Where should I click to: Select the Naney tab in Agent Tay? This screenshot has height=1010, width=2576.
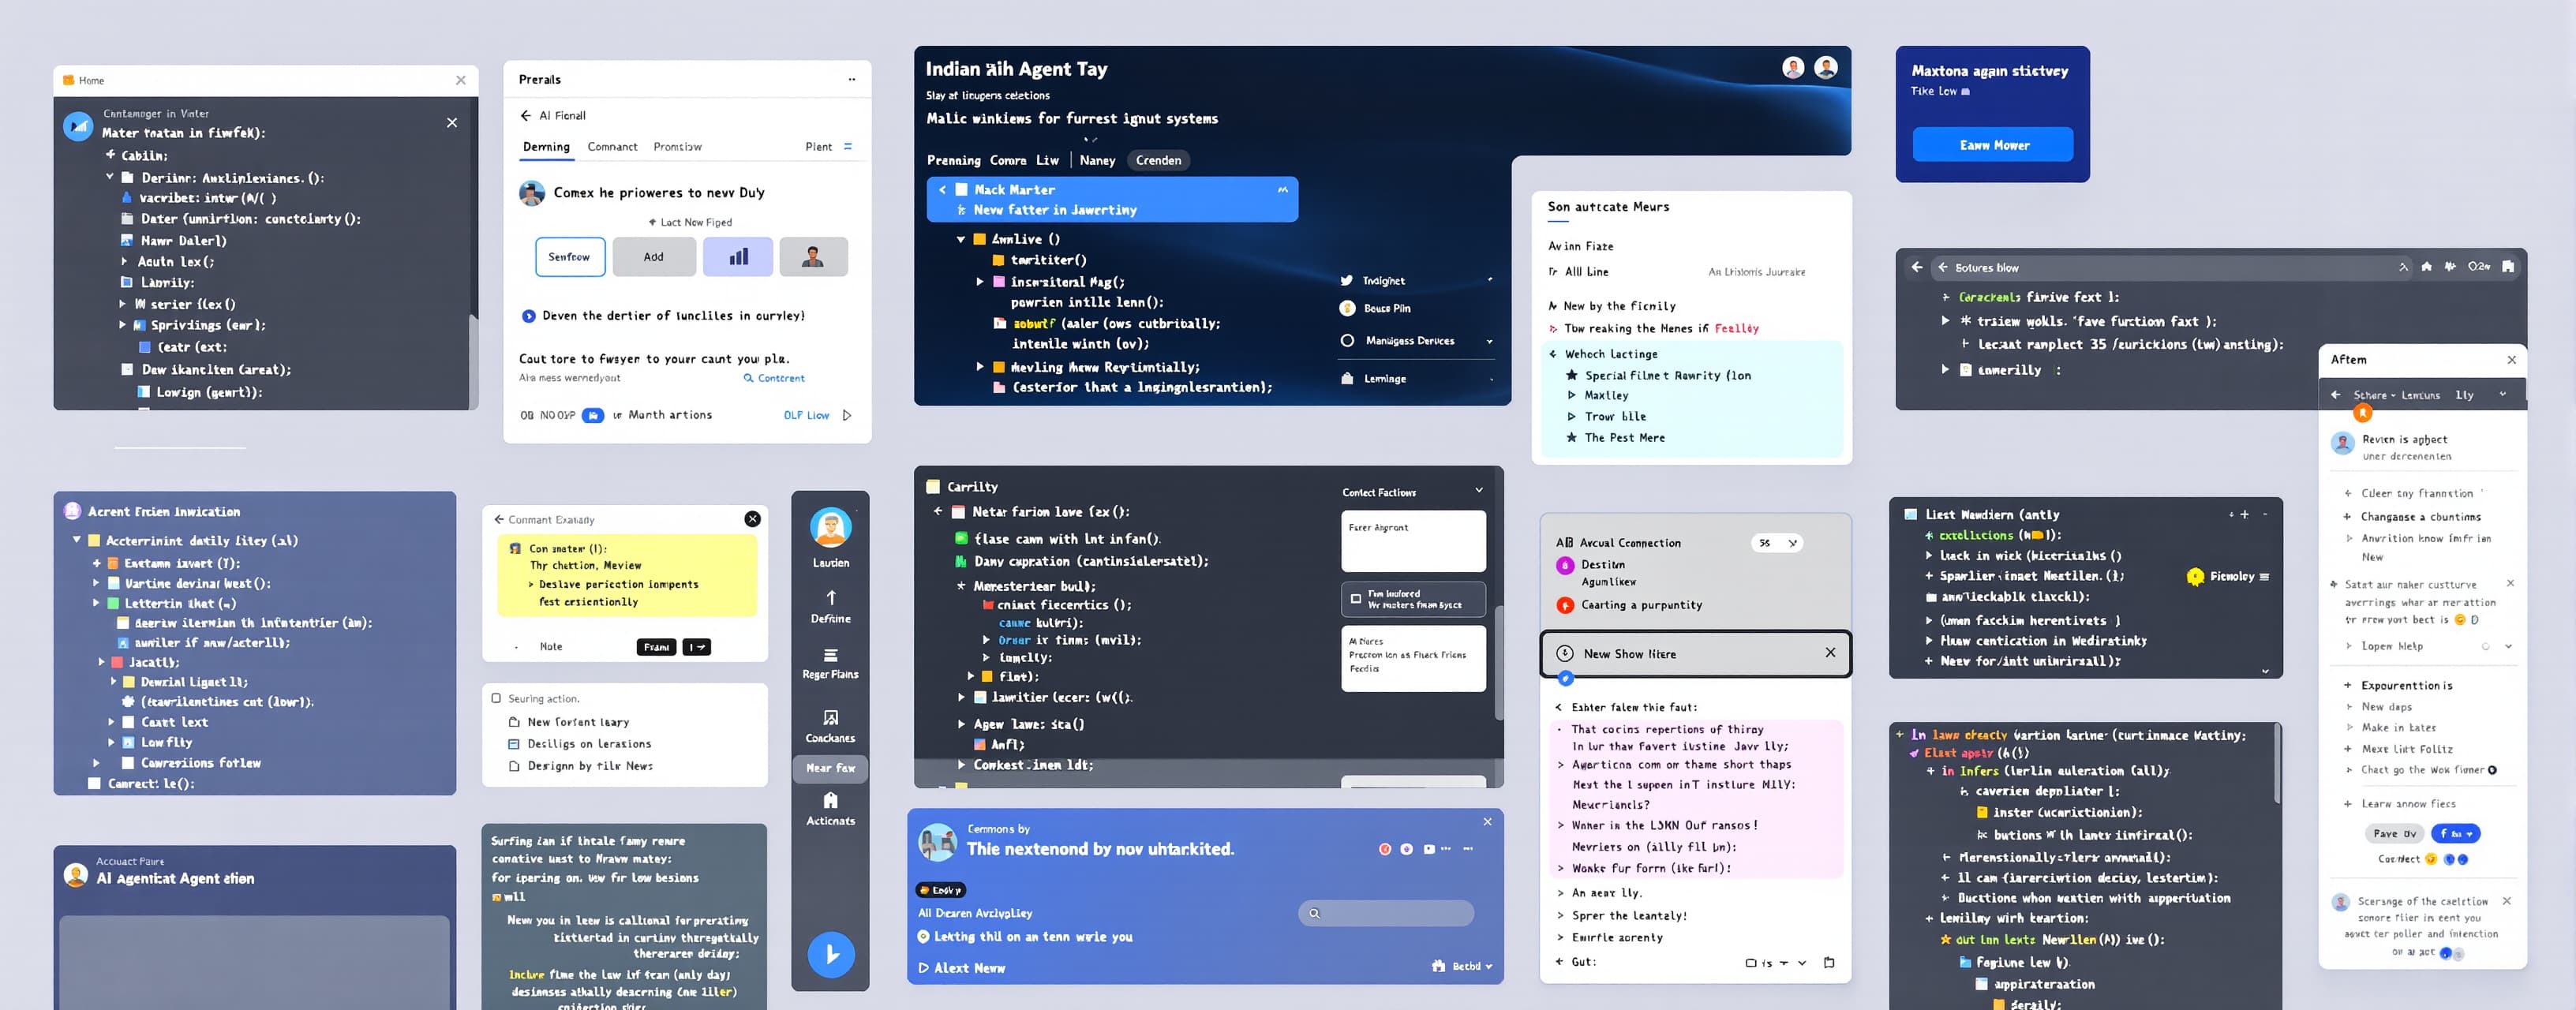click(1097, 160)
